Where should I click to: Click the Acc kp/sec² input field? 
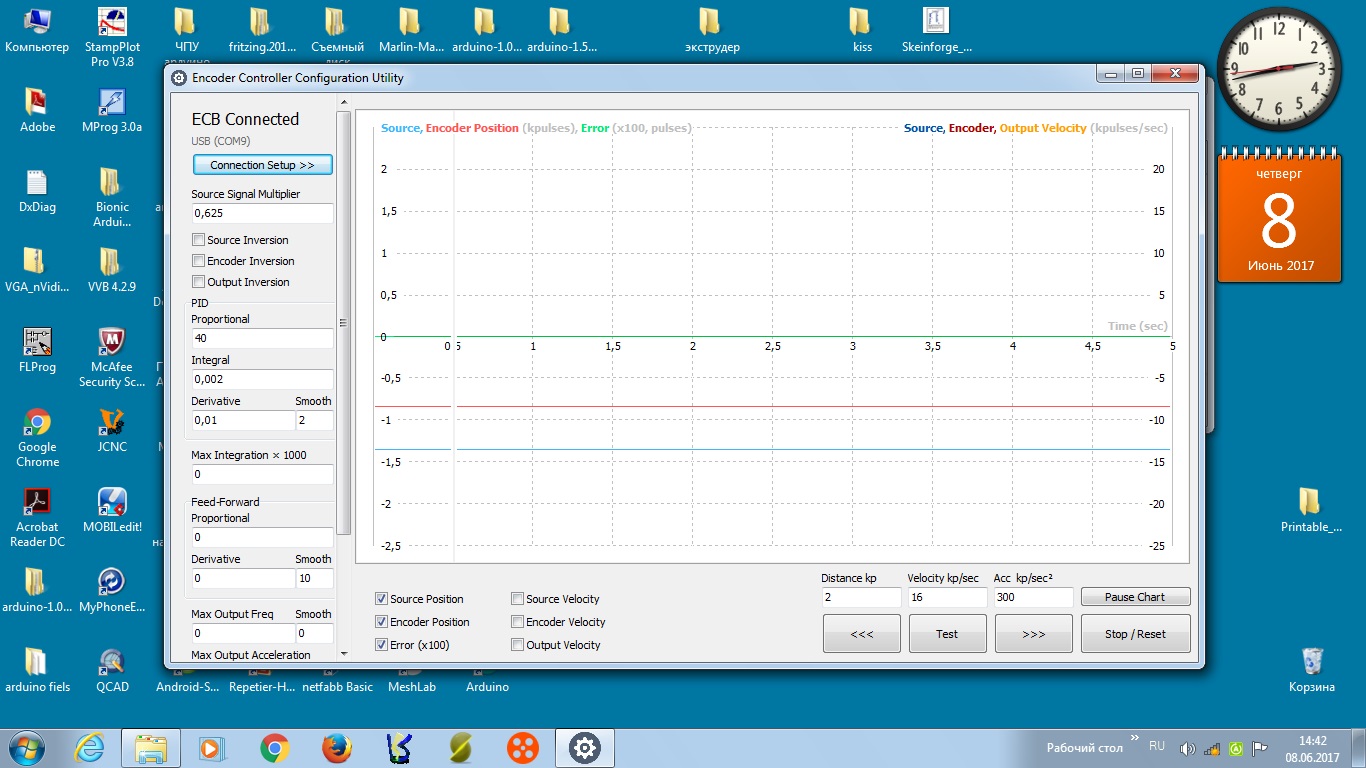[1033, 597]
